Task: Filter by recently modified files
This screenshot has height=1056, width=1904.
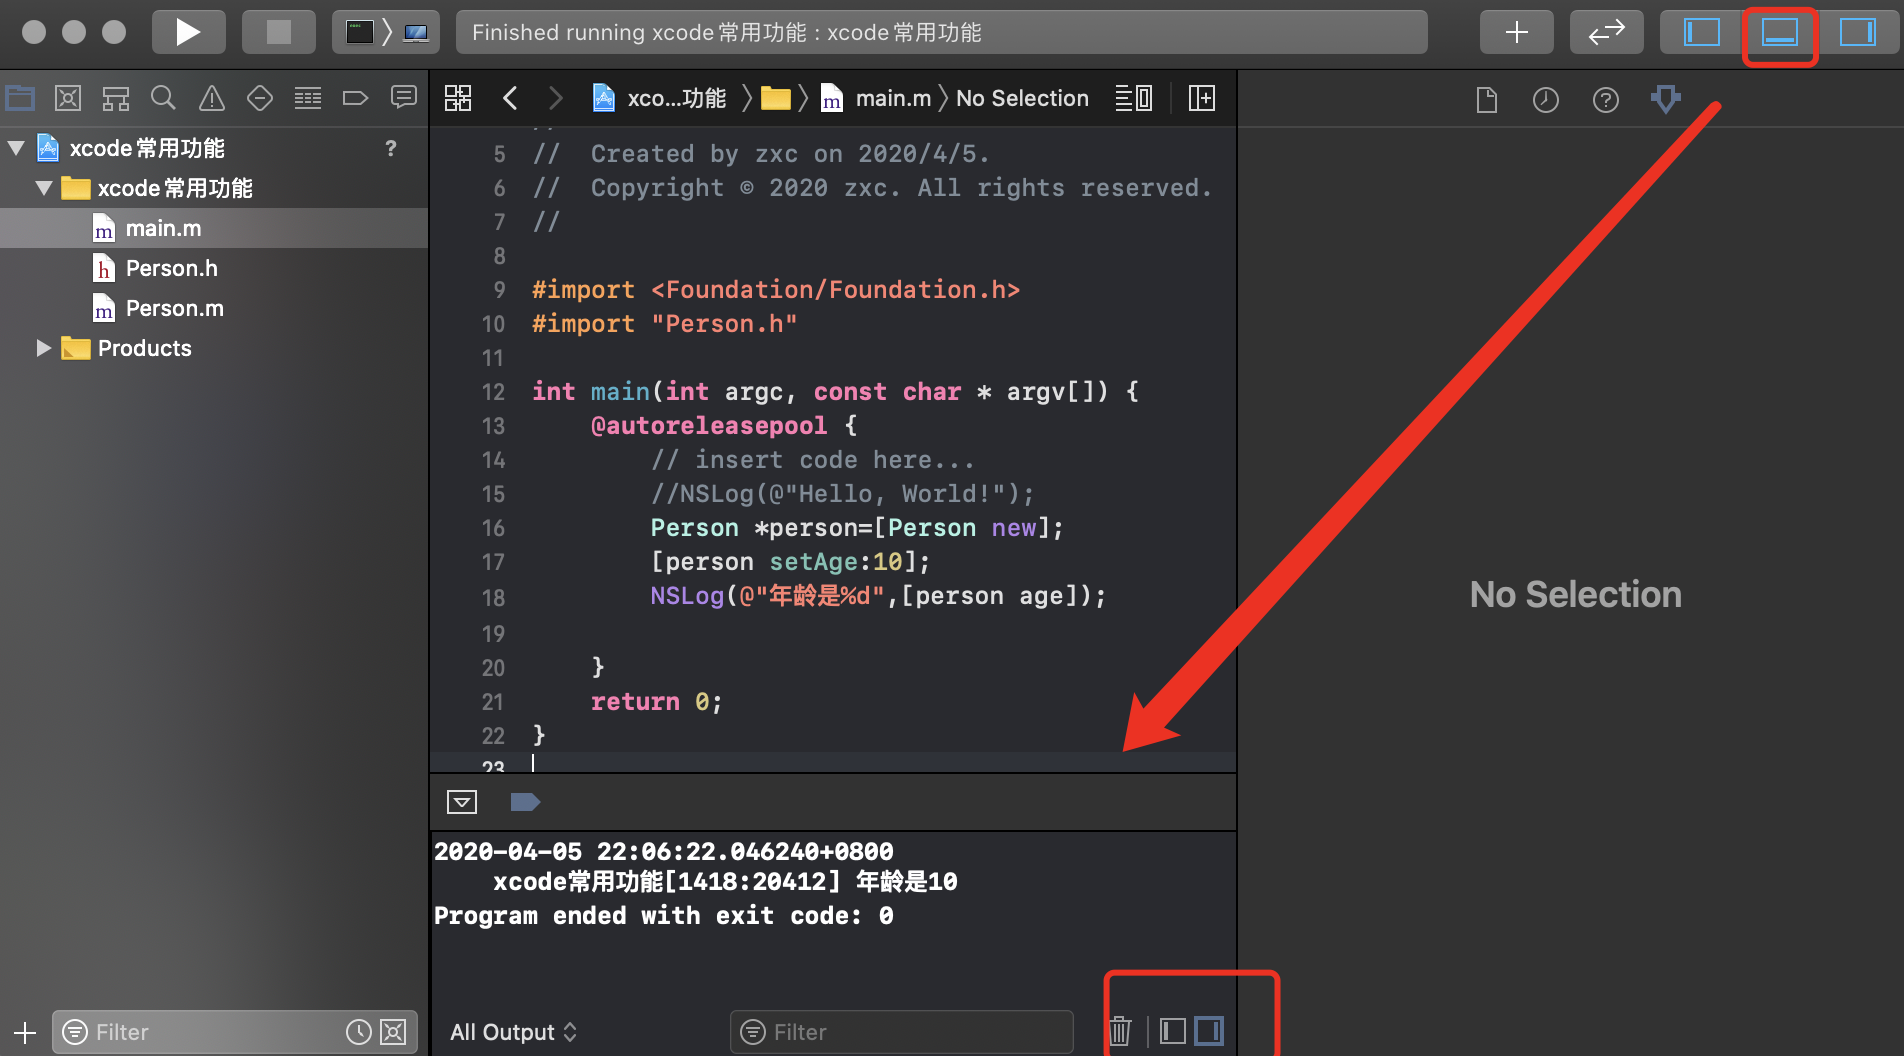Action: click(x=358, y=1032)
